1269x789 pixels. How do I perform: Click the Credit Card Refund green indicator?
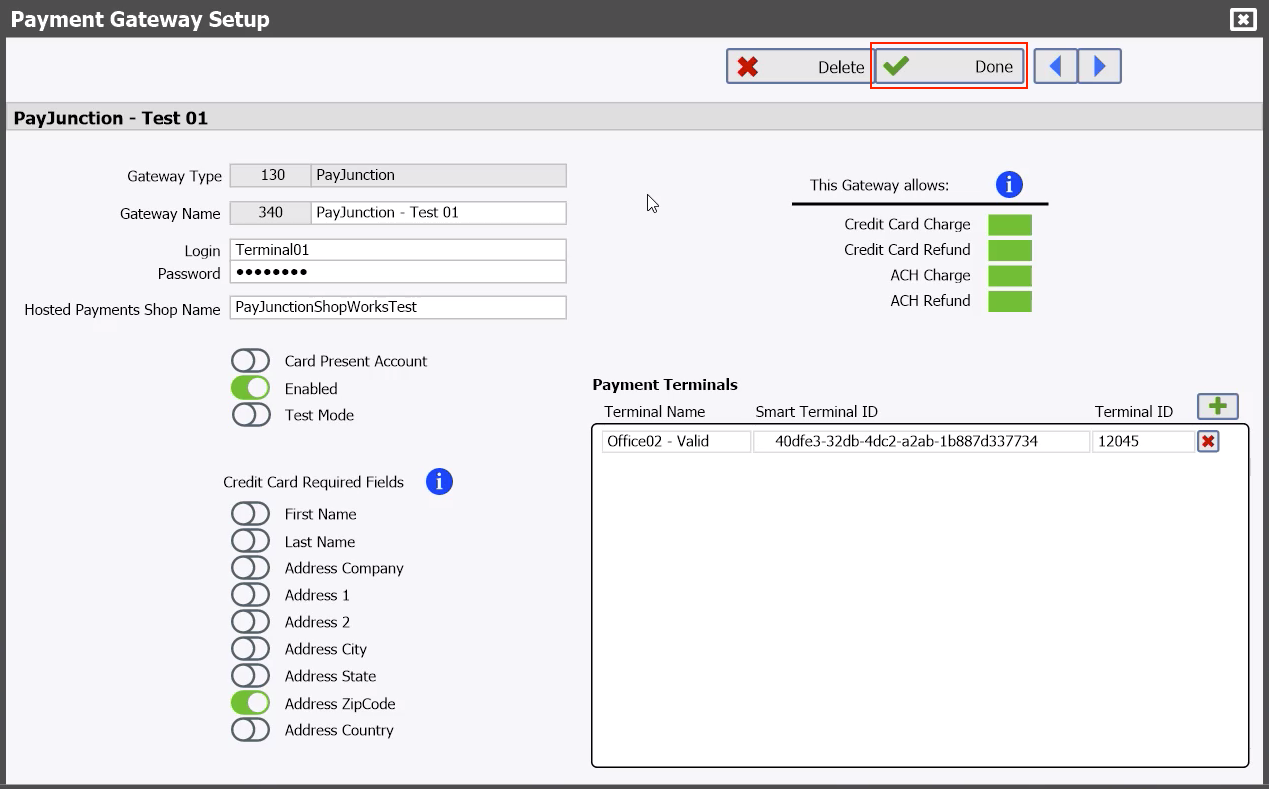click(x=1010, y=250)
